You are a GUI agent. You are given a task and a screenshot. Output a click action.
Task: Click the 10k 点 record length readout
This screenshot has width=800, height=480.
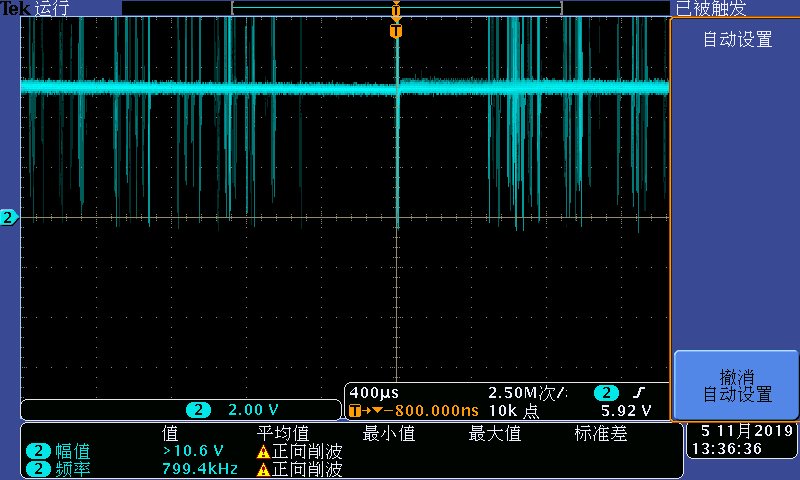pos(514,411)
